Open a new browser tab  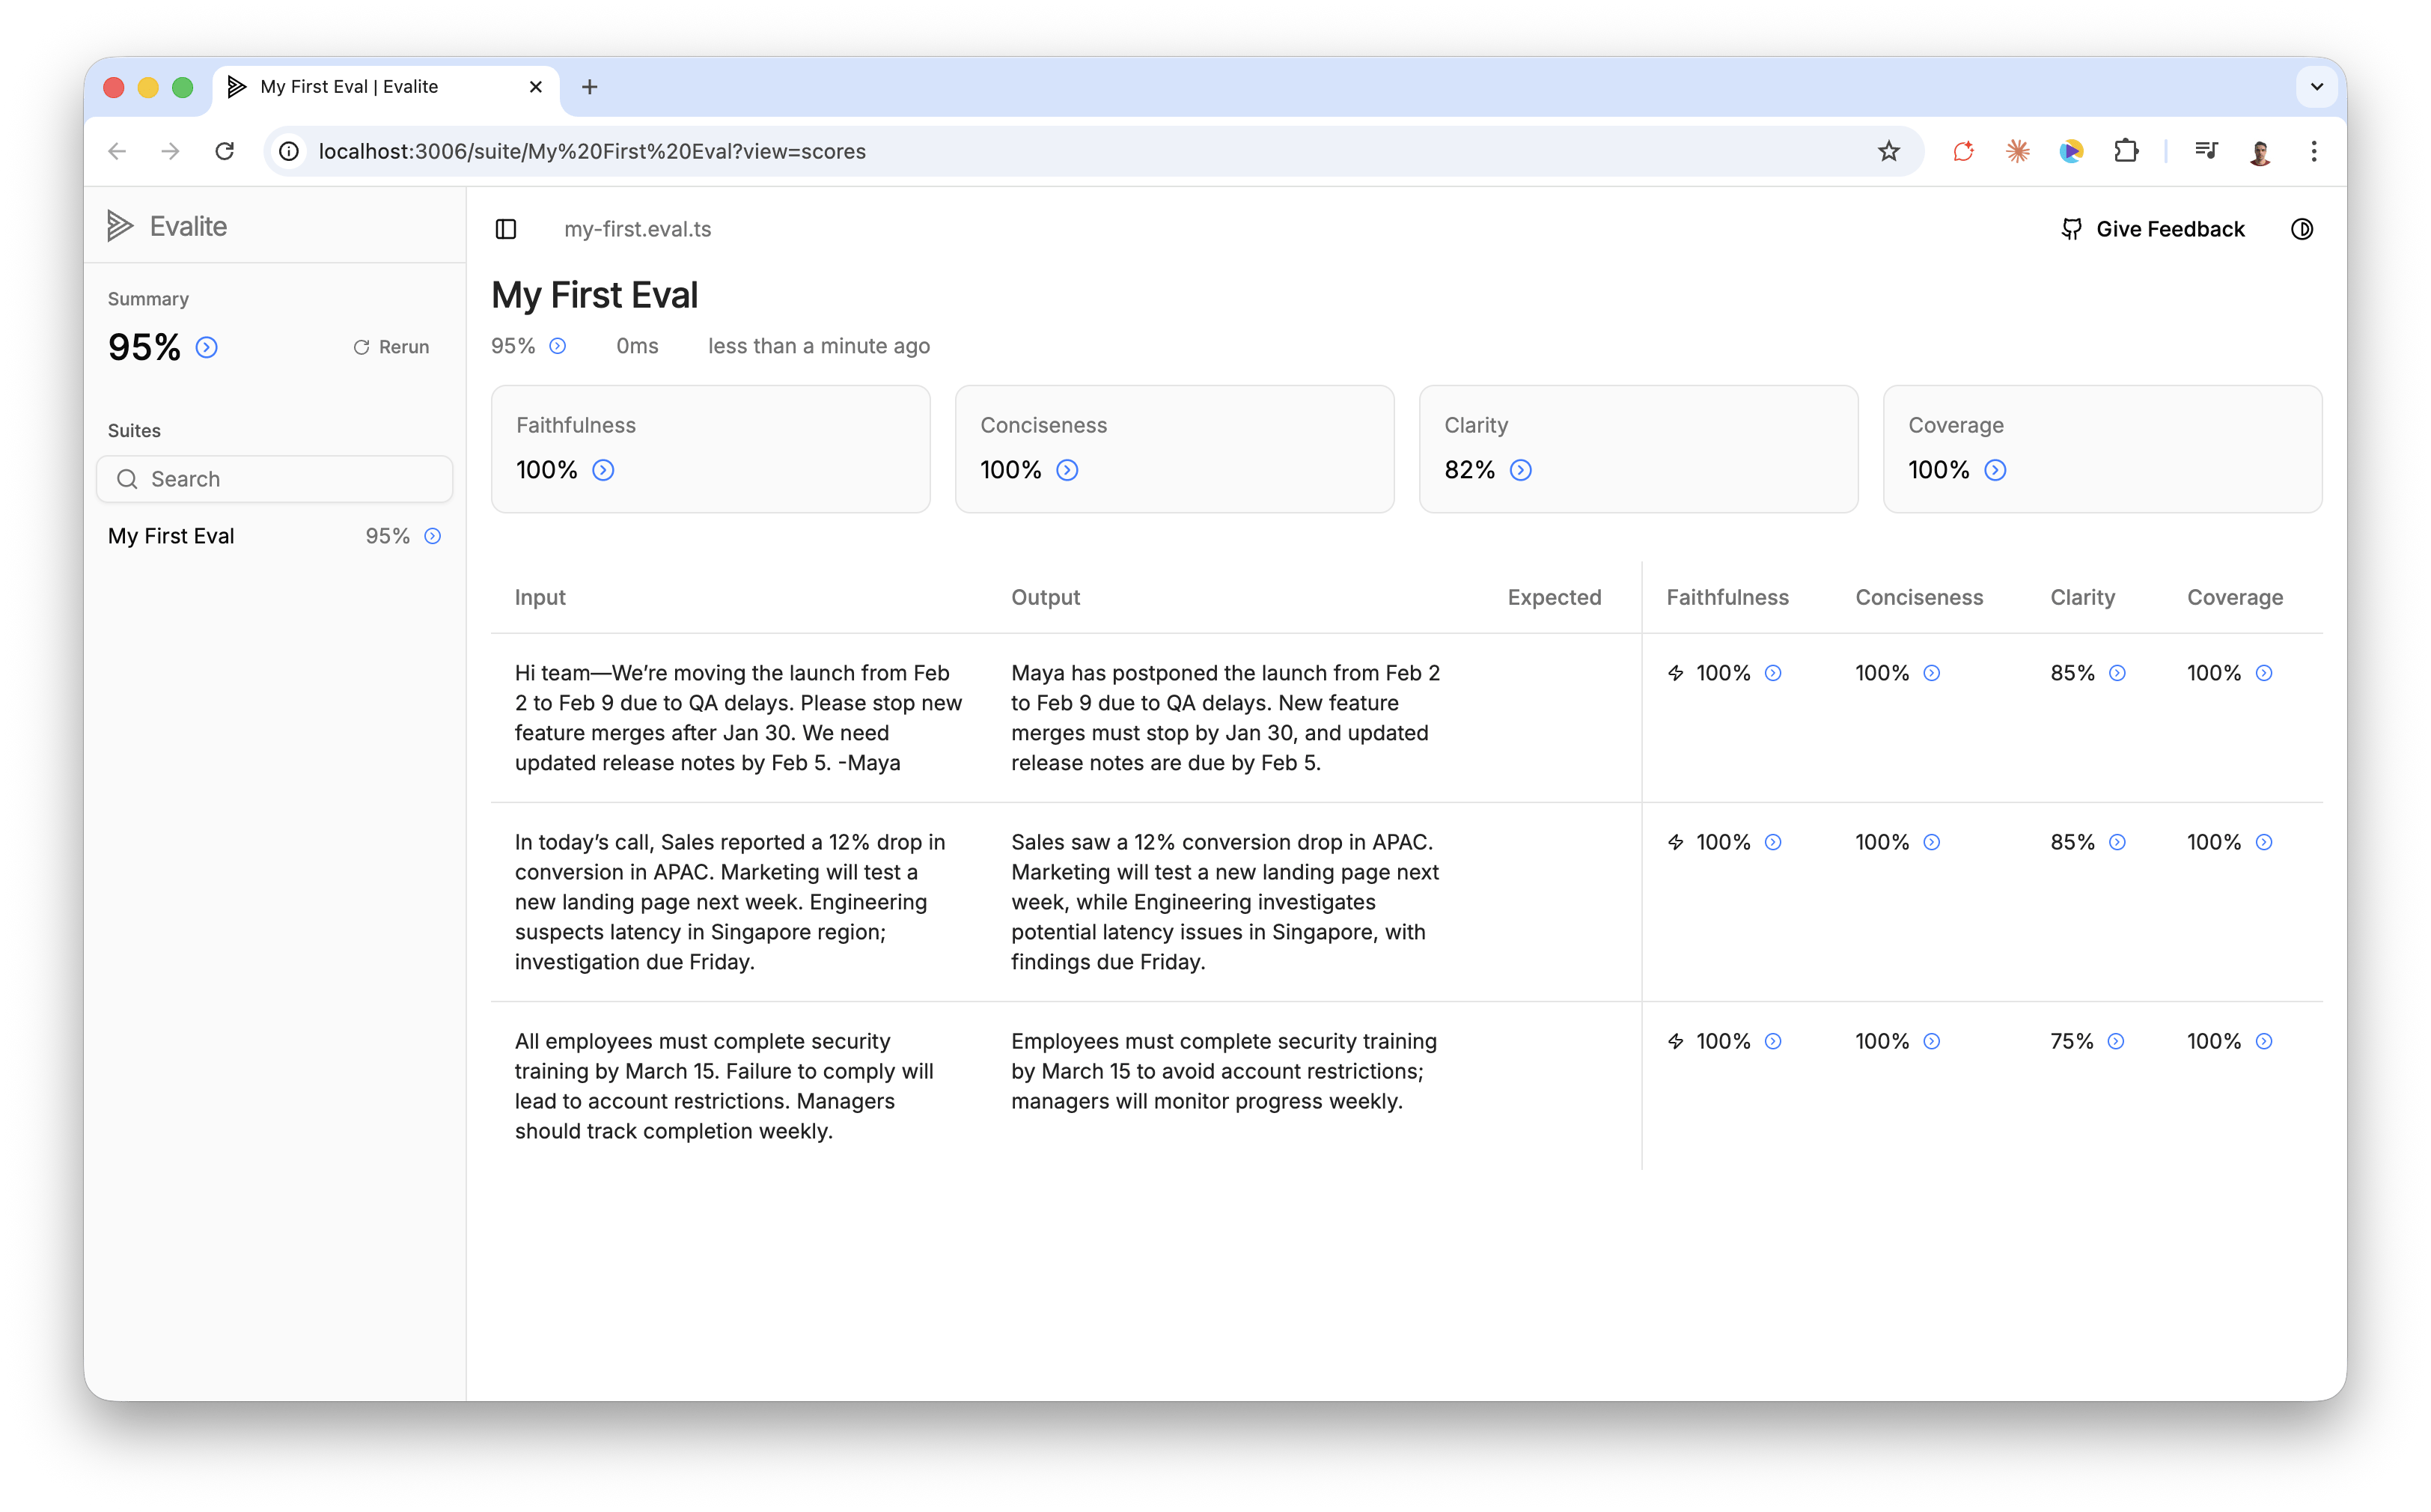pyautogui.click(x=590, y=87)
